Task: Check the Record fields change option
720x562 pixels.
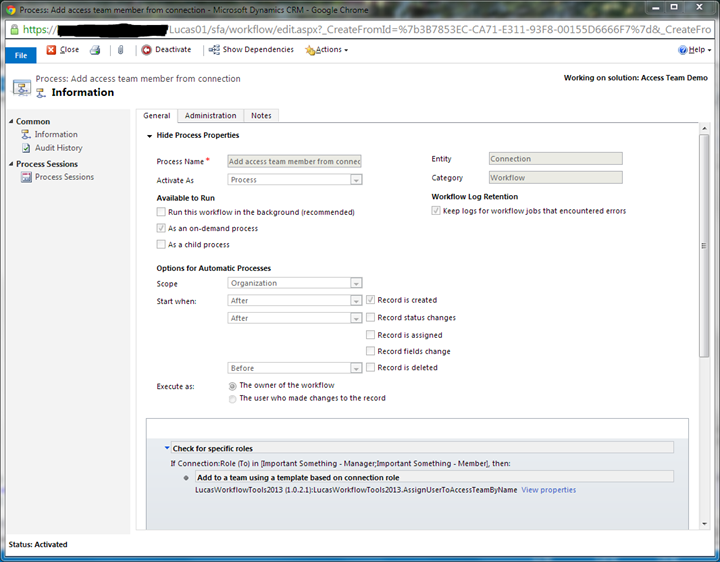Action: click(371, 351)
